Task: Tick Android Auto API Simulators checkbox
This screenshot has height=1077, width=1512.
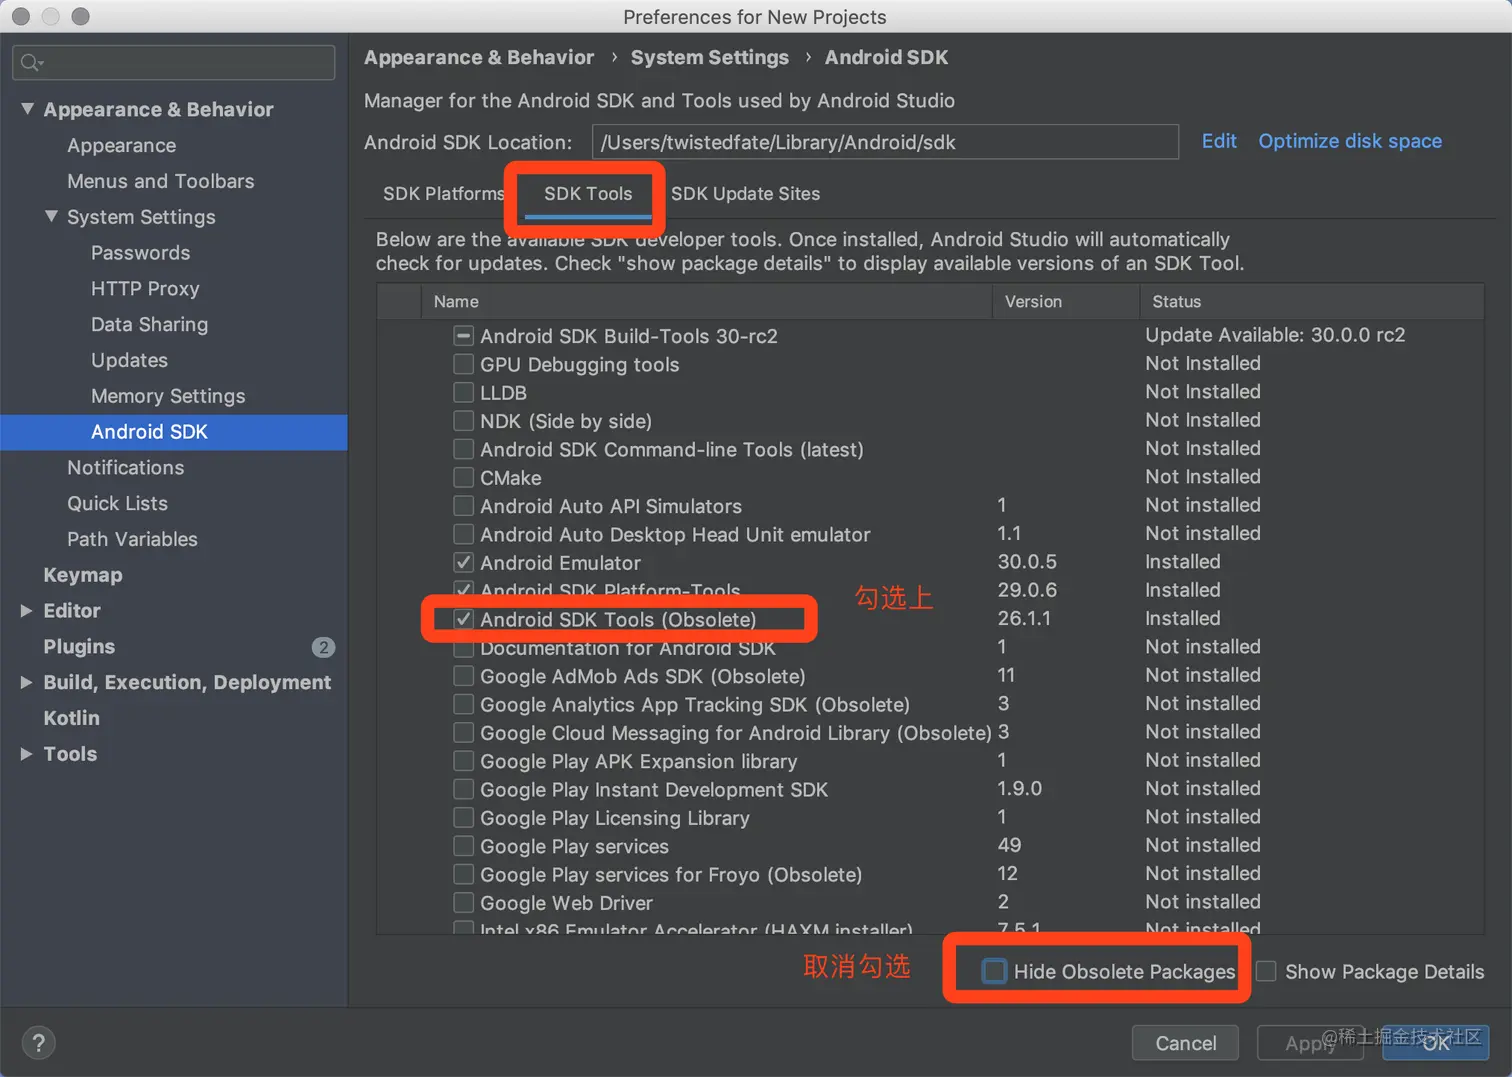Action: click(x=463, y=506)
